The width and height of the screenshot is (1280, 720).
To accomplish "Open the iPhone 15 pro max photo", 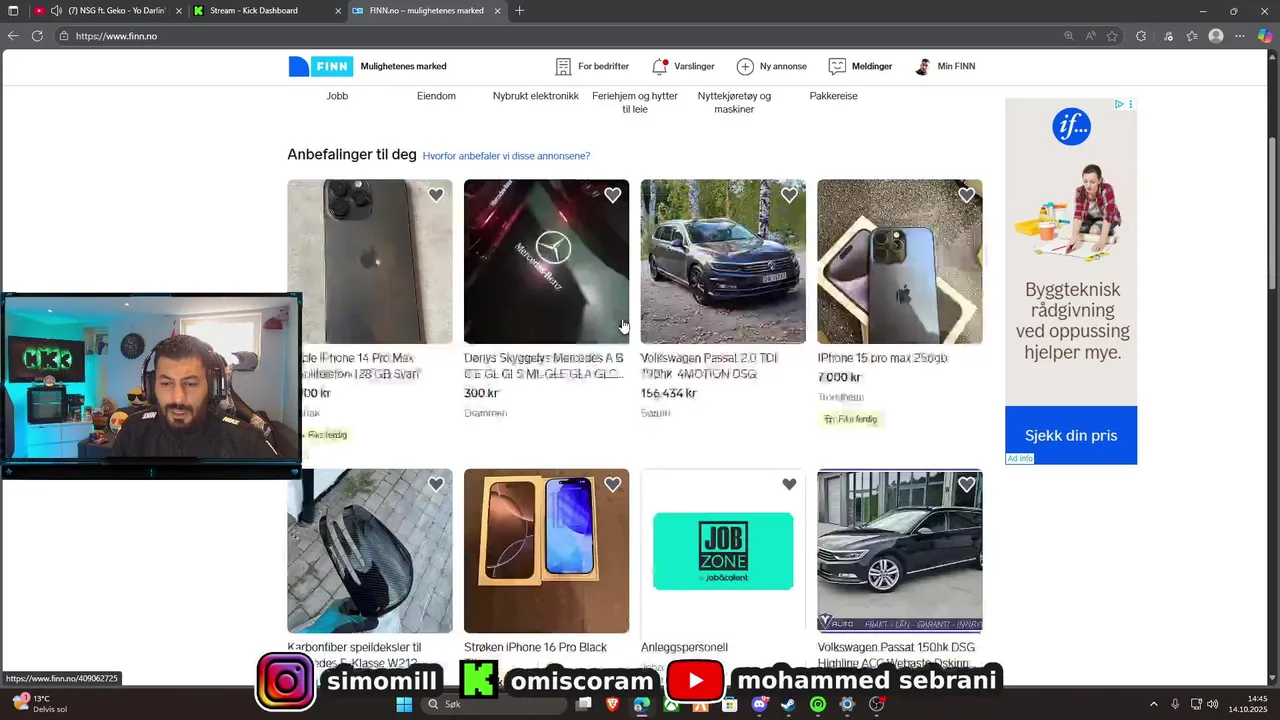I will (900, 262).
